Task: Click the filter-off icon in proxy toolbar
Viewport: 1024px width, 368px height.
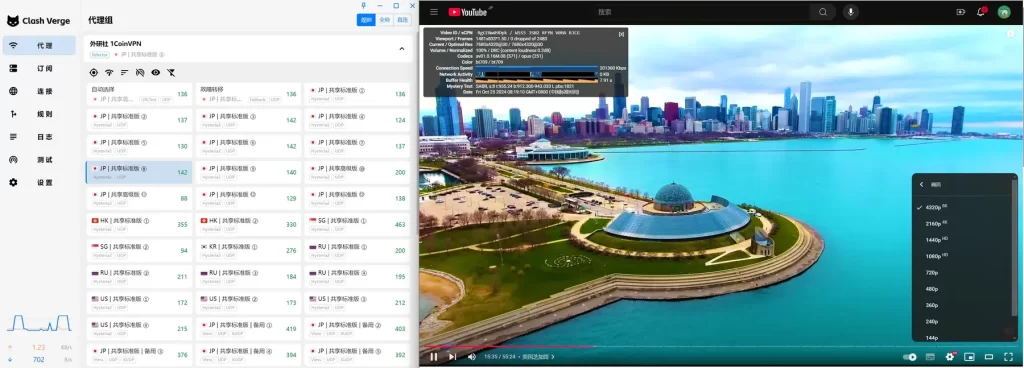Action: click(x=171, y=72)
